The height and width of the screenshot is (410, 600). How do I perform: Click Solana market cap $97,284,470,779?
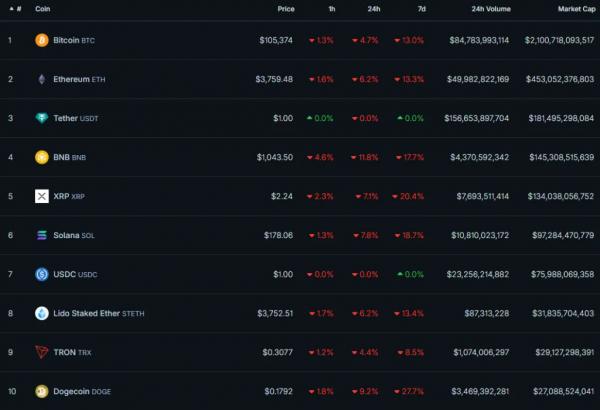tap(563, 235)
